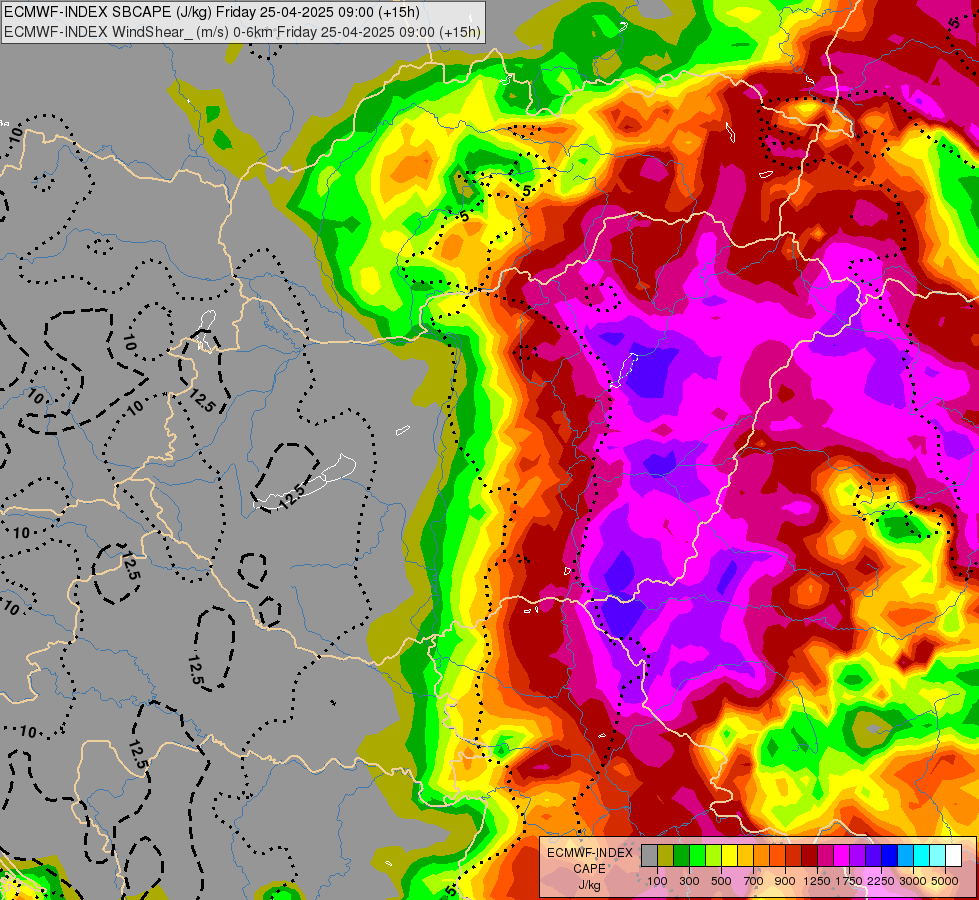Screen dimensions: 979x900
Task: Click the brick red legend swatch
Action: click(794, 856)
